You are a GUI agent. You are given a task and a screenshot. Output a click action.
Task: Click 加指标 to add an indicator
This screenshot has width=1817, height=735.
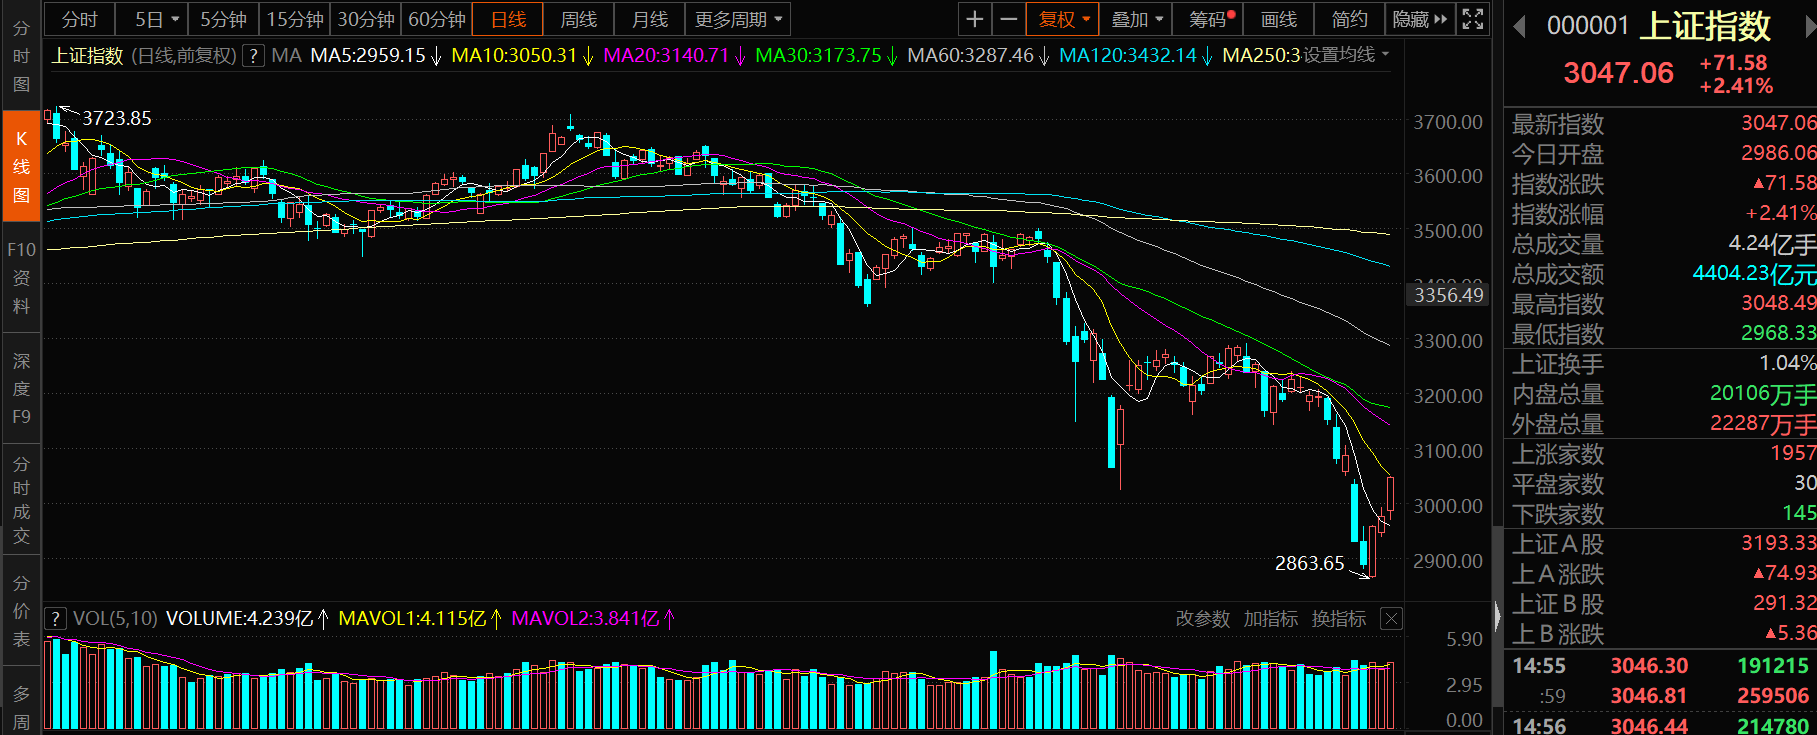pos(1270,619)
